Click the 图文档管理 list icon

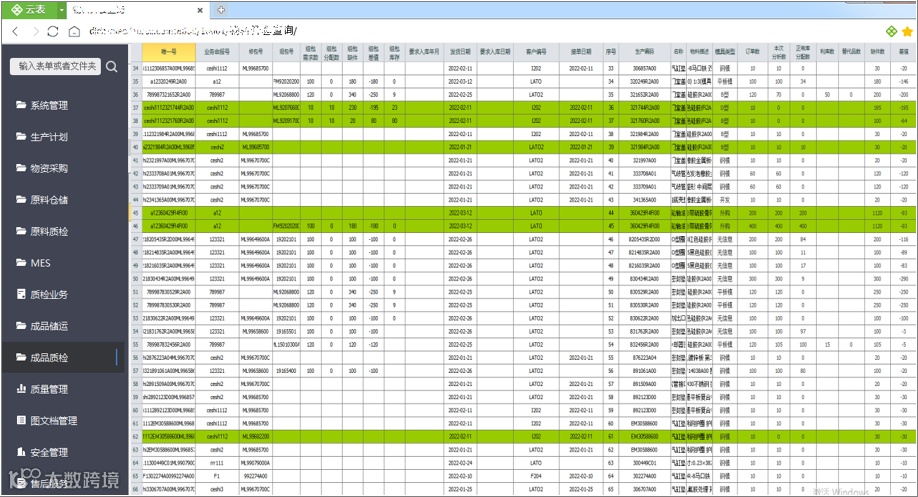[x=21, y=420]
